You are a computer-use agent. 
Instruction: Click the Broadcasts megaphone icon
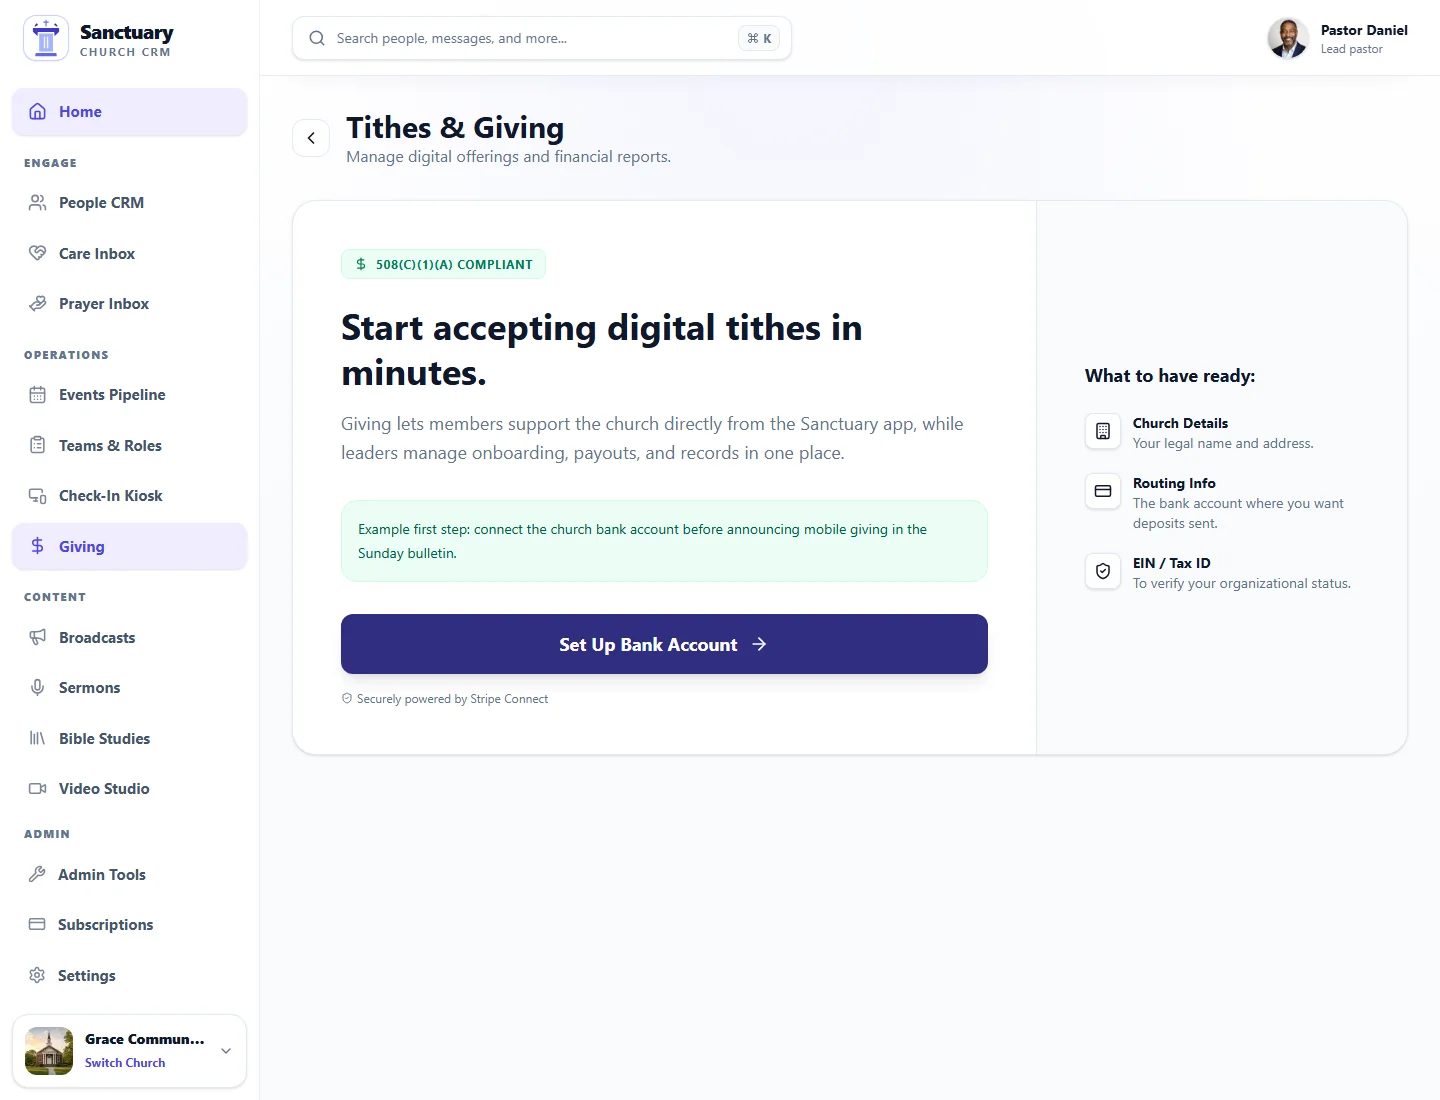pyautogui.click(x=37, y=637)
